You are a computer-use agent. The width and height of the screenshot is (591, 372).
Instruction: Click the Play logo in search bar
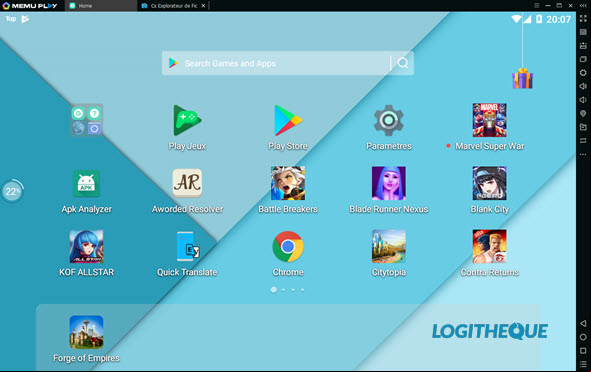coord(173,63)
